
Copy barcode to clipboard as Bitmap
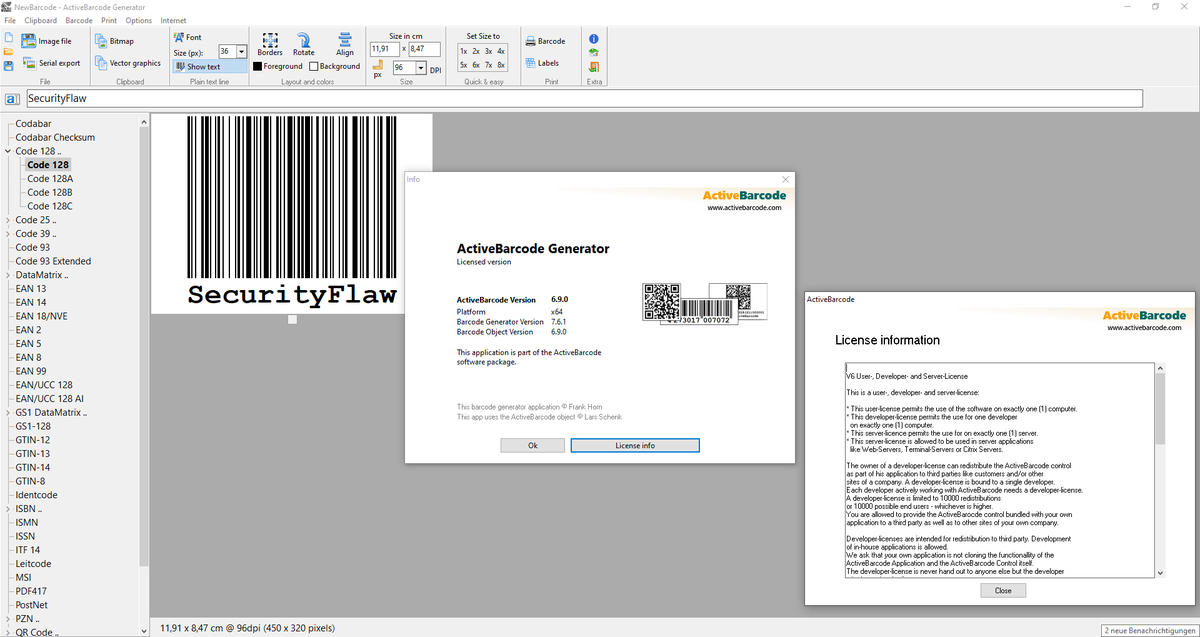(x=114, y=41)
